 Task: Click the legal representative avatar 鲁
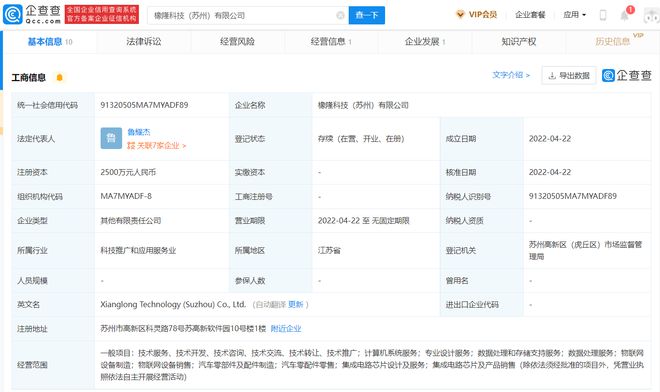click(x=111, y=138)
